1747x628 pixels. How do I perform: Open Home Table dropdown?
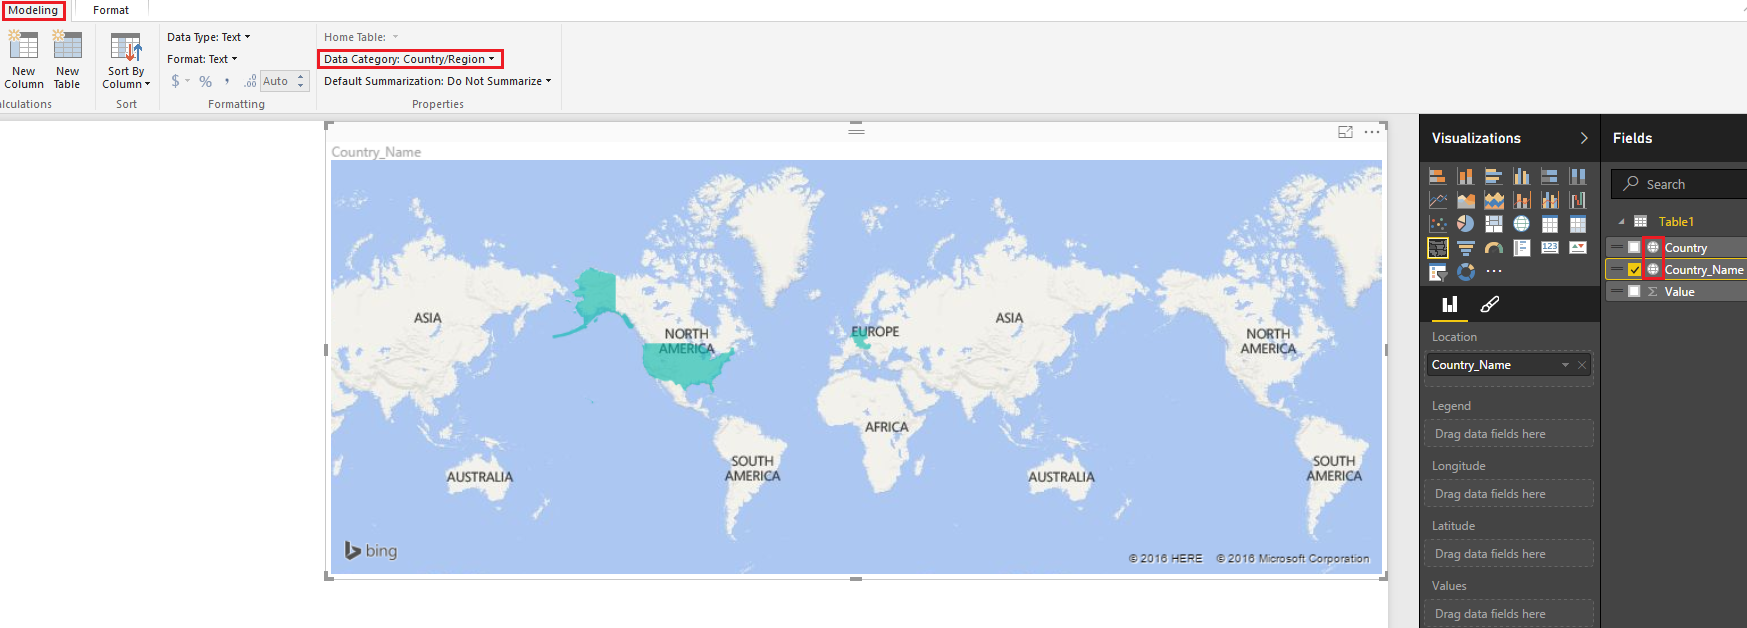pos(361,37)
